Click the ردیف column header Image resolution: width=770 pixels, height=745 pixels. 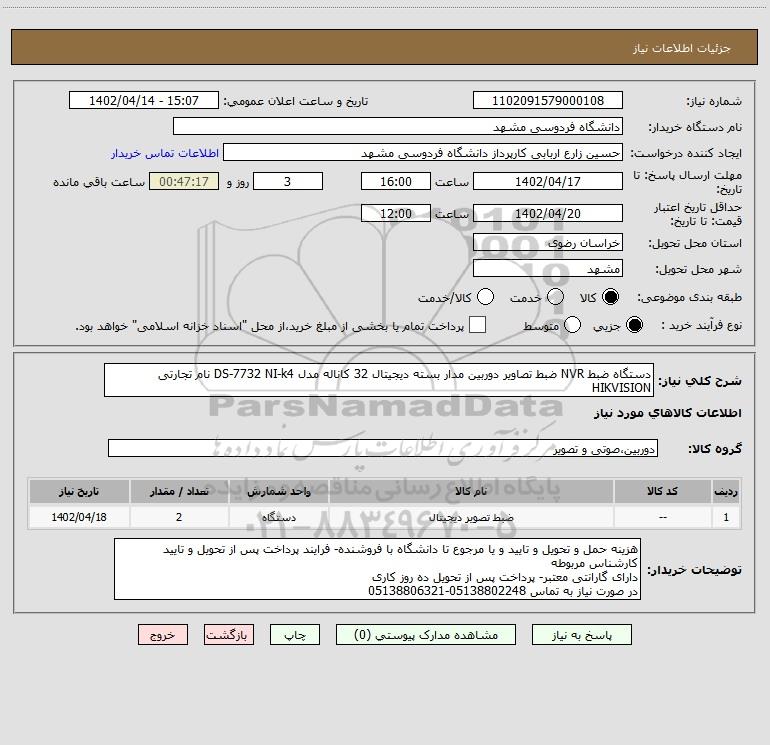[x=726, y=492]
